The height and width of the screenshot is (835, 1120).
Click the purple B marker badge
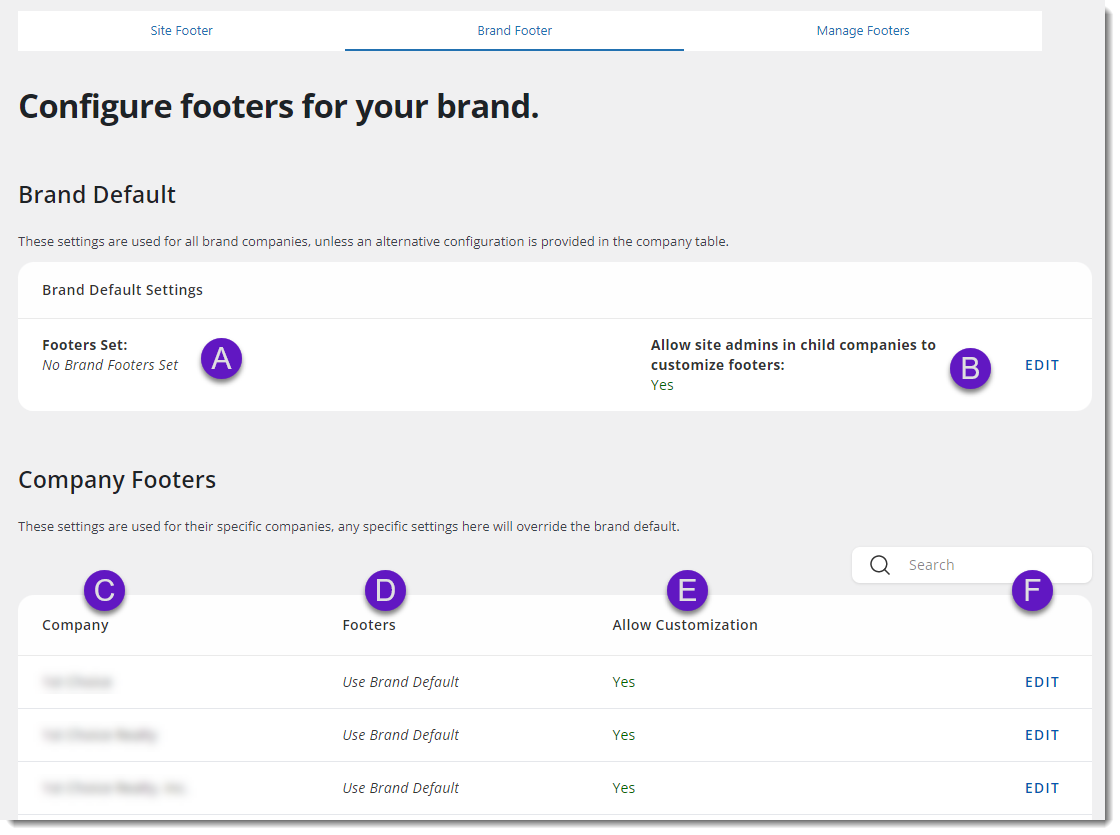pos(970,369)
